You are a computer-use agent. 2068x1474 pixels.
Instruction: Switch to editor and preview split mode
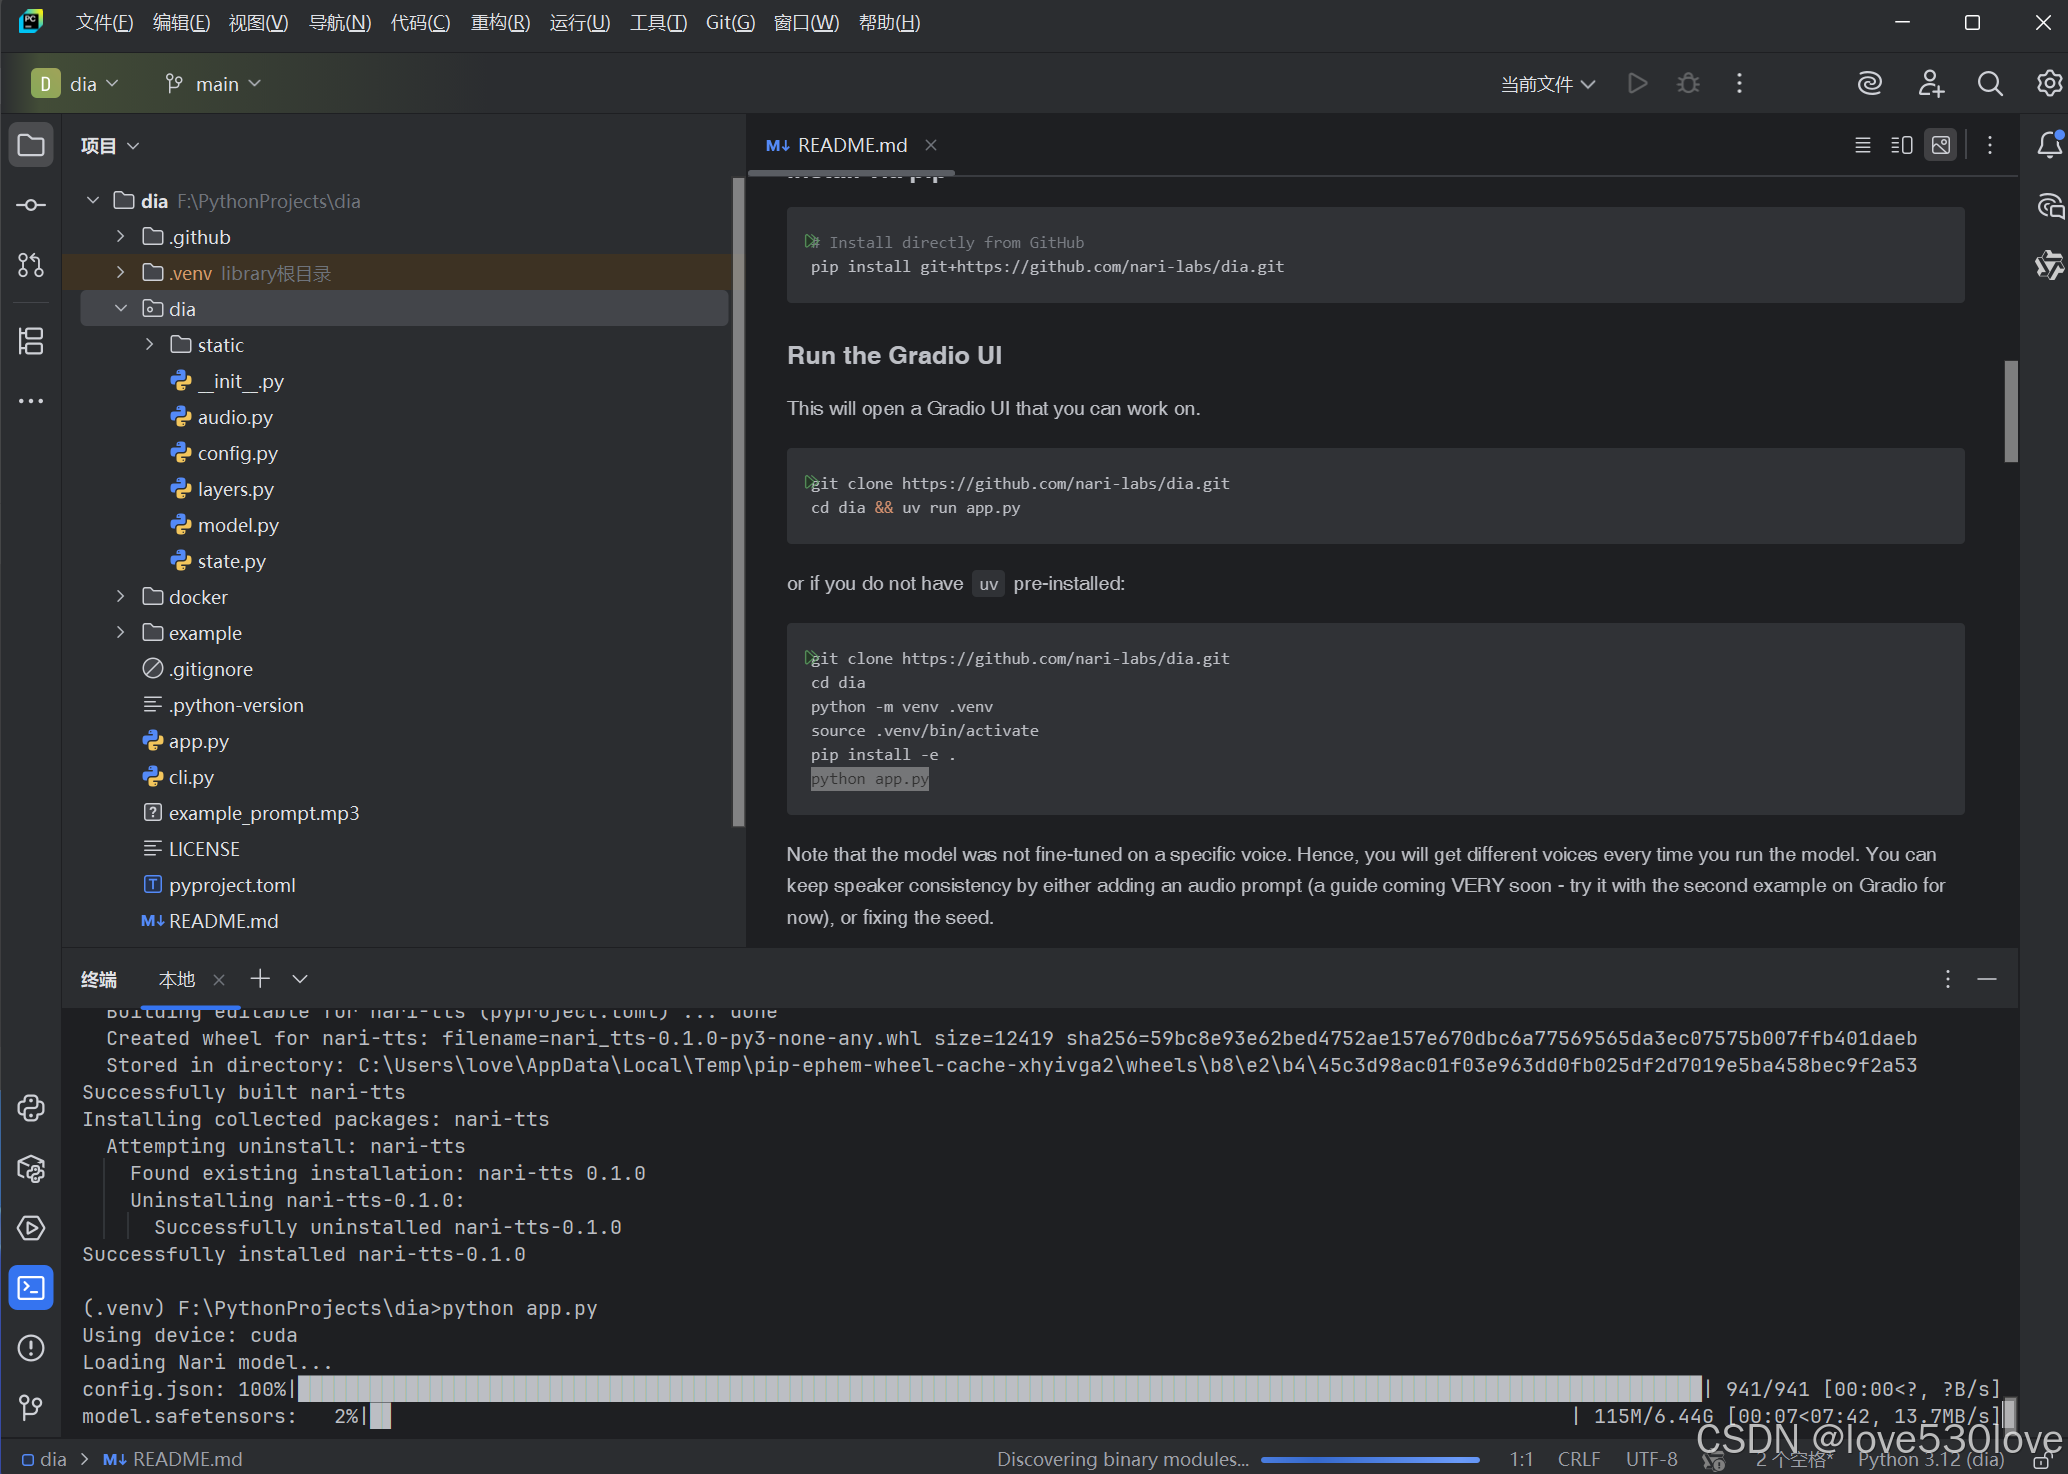click(1901, 146)
